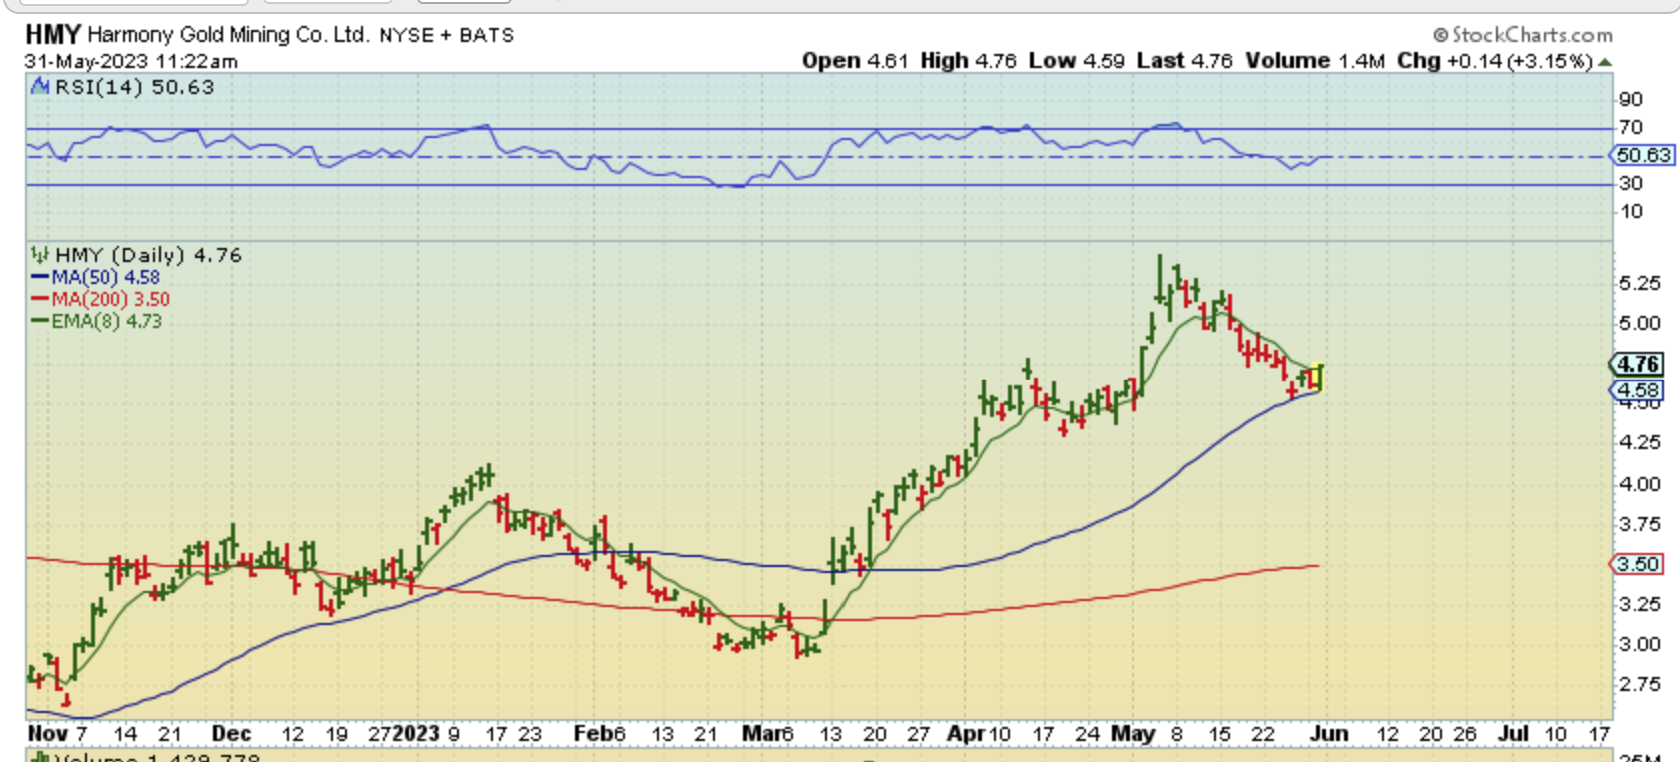
Task: Click the Apr label on the date axis
Action: pyautogui.click(x=966, y=734)
